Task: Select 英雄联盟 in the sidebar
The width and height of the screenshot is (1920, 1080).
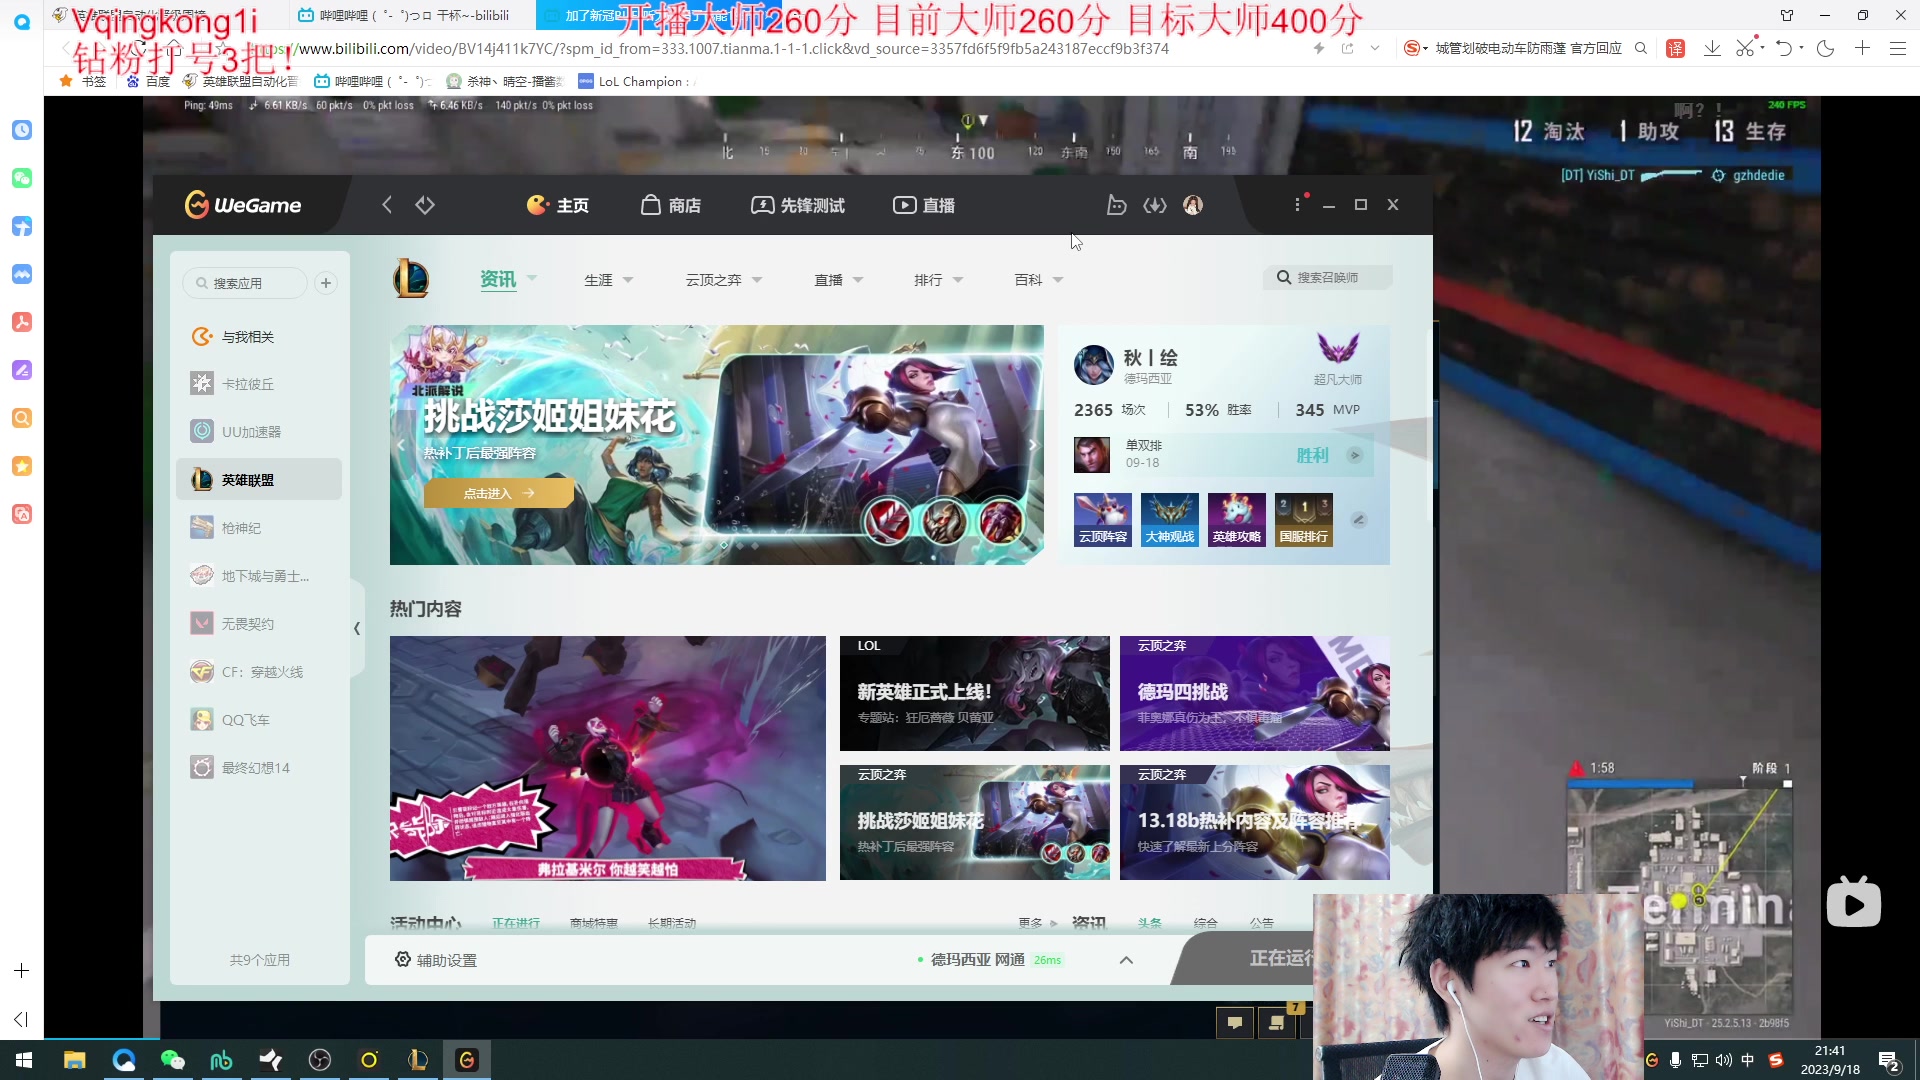Action: tap(258, 480)
